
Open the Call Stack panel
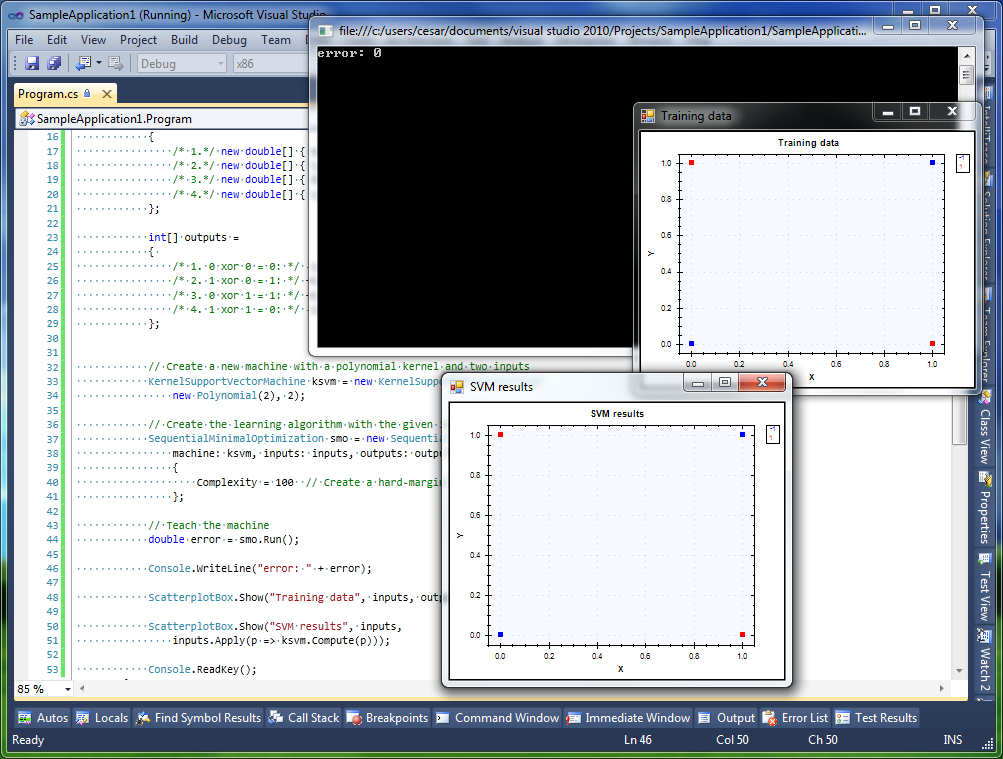pos(304,717)
